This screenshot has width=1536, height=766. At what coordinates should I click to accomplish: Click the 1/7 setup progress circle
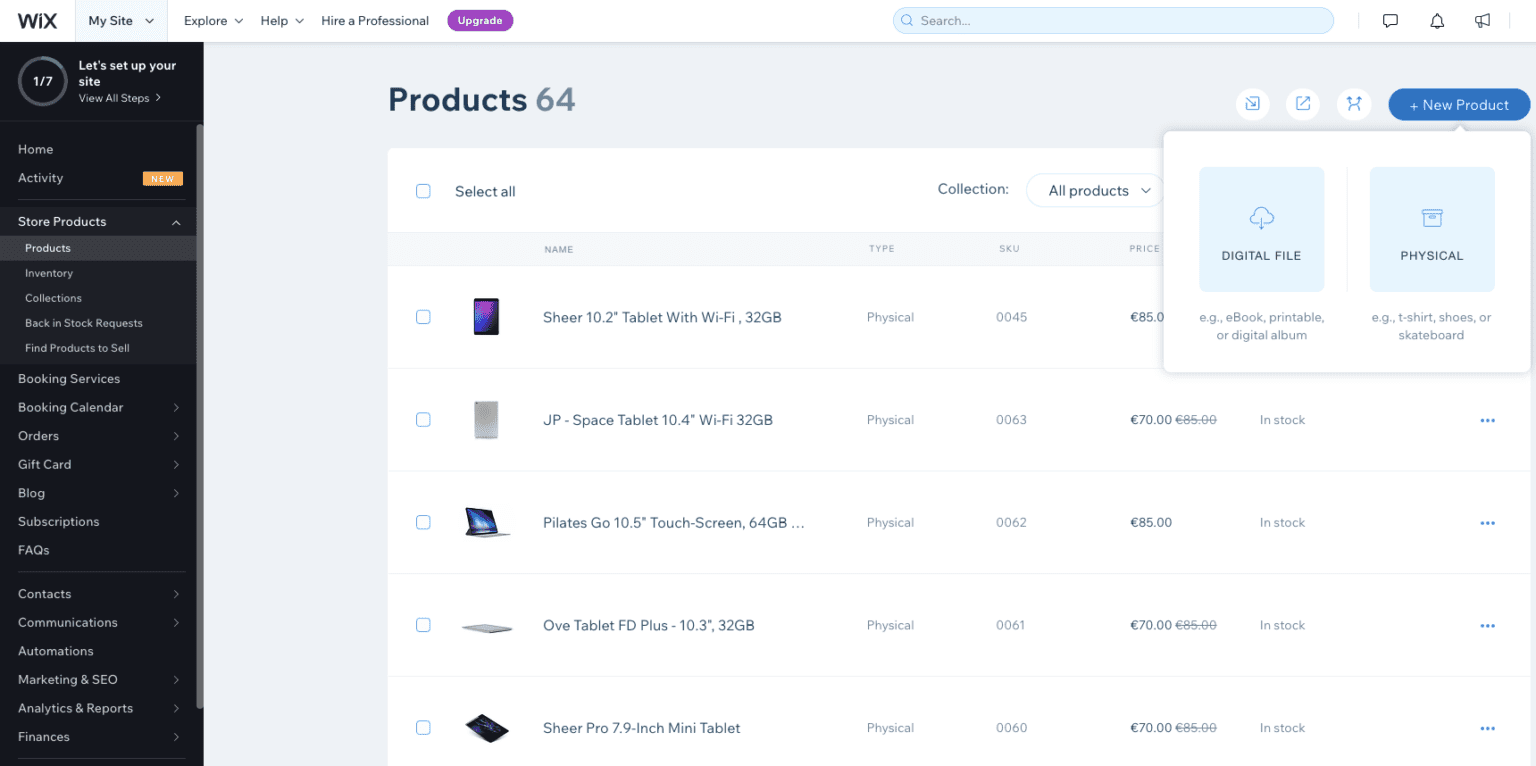click(x=42, y=81)
